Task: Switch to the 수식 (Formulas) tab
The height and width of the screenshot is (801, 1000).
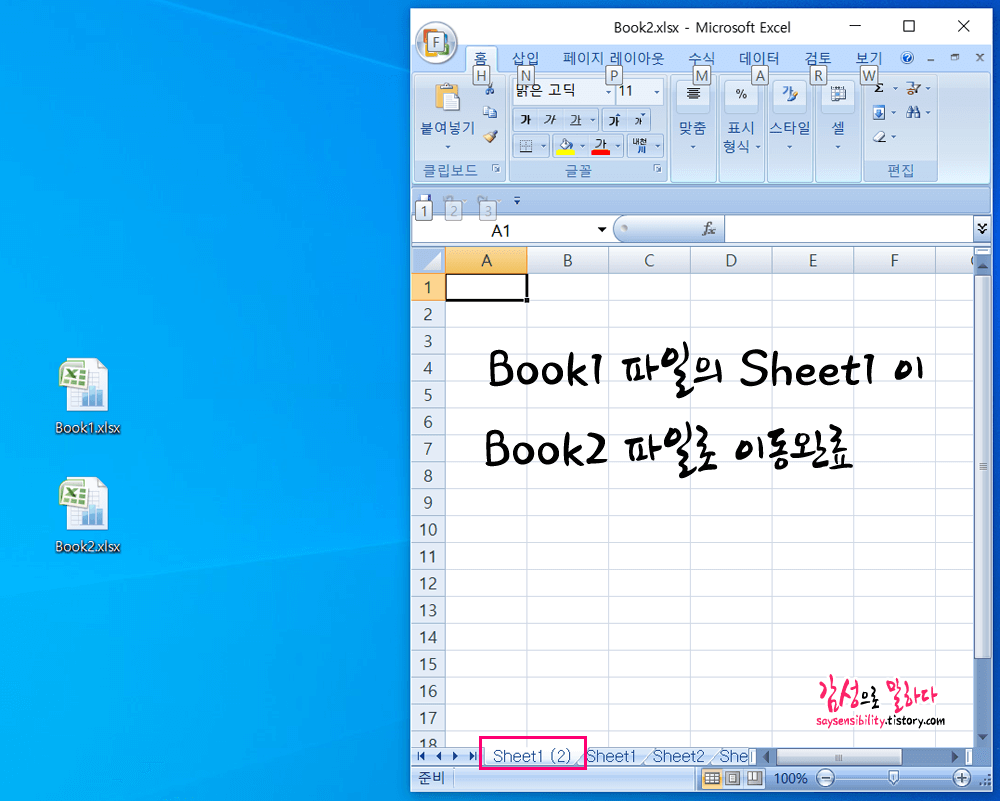Action: pyautogui.click(x=702, y=59)
